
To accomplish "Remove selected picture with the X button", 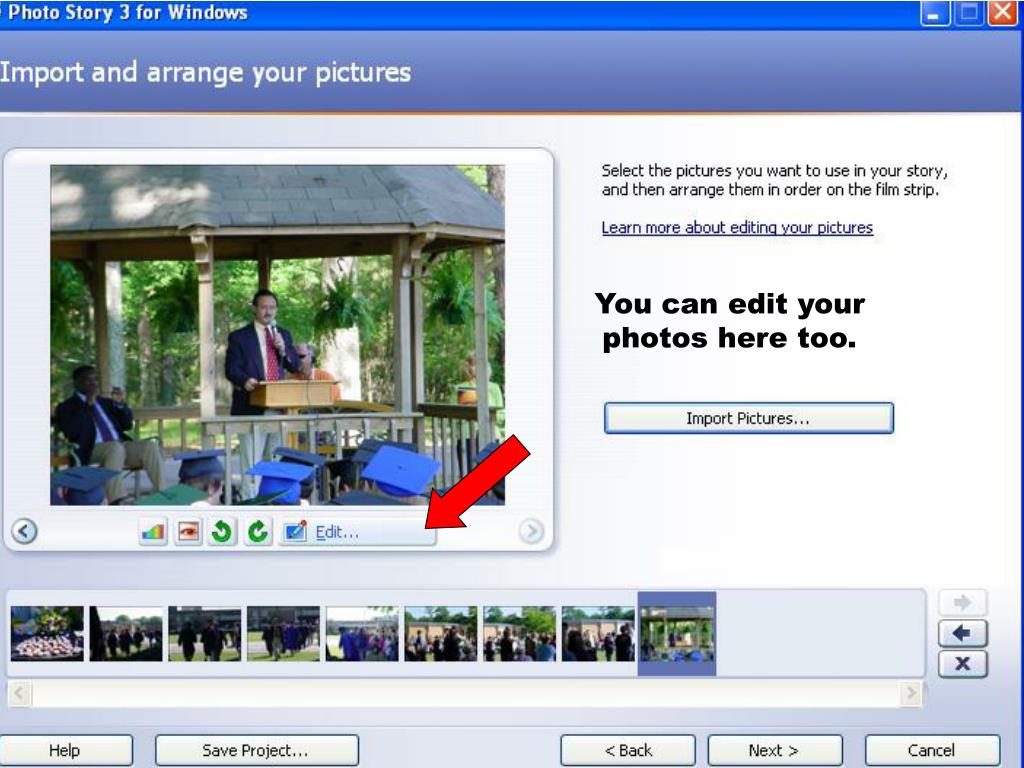I will tap(963, 664).
